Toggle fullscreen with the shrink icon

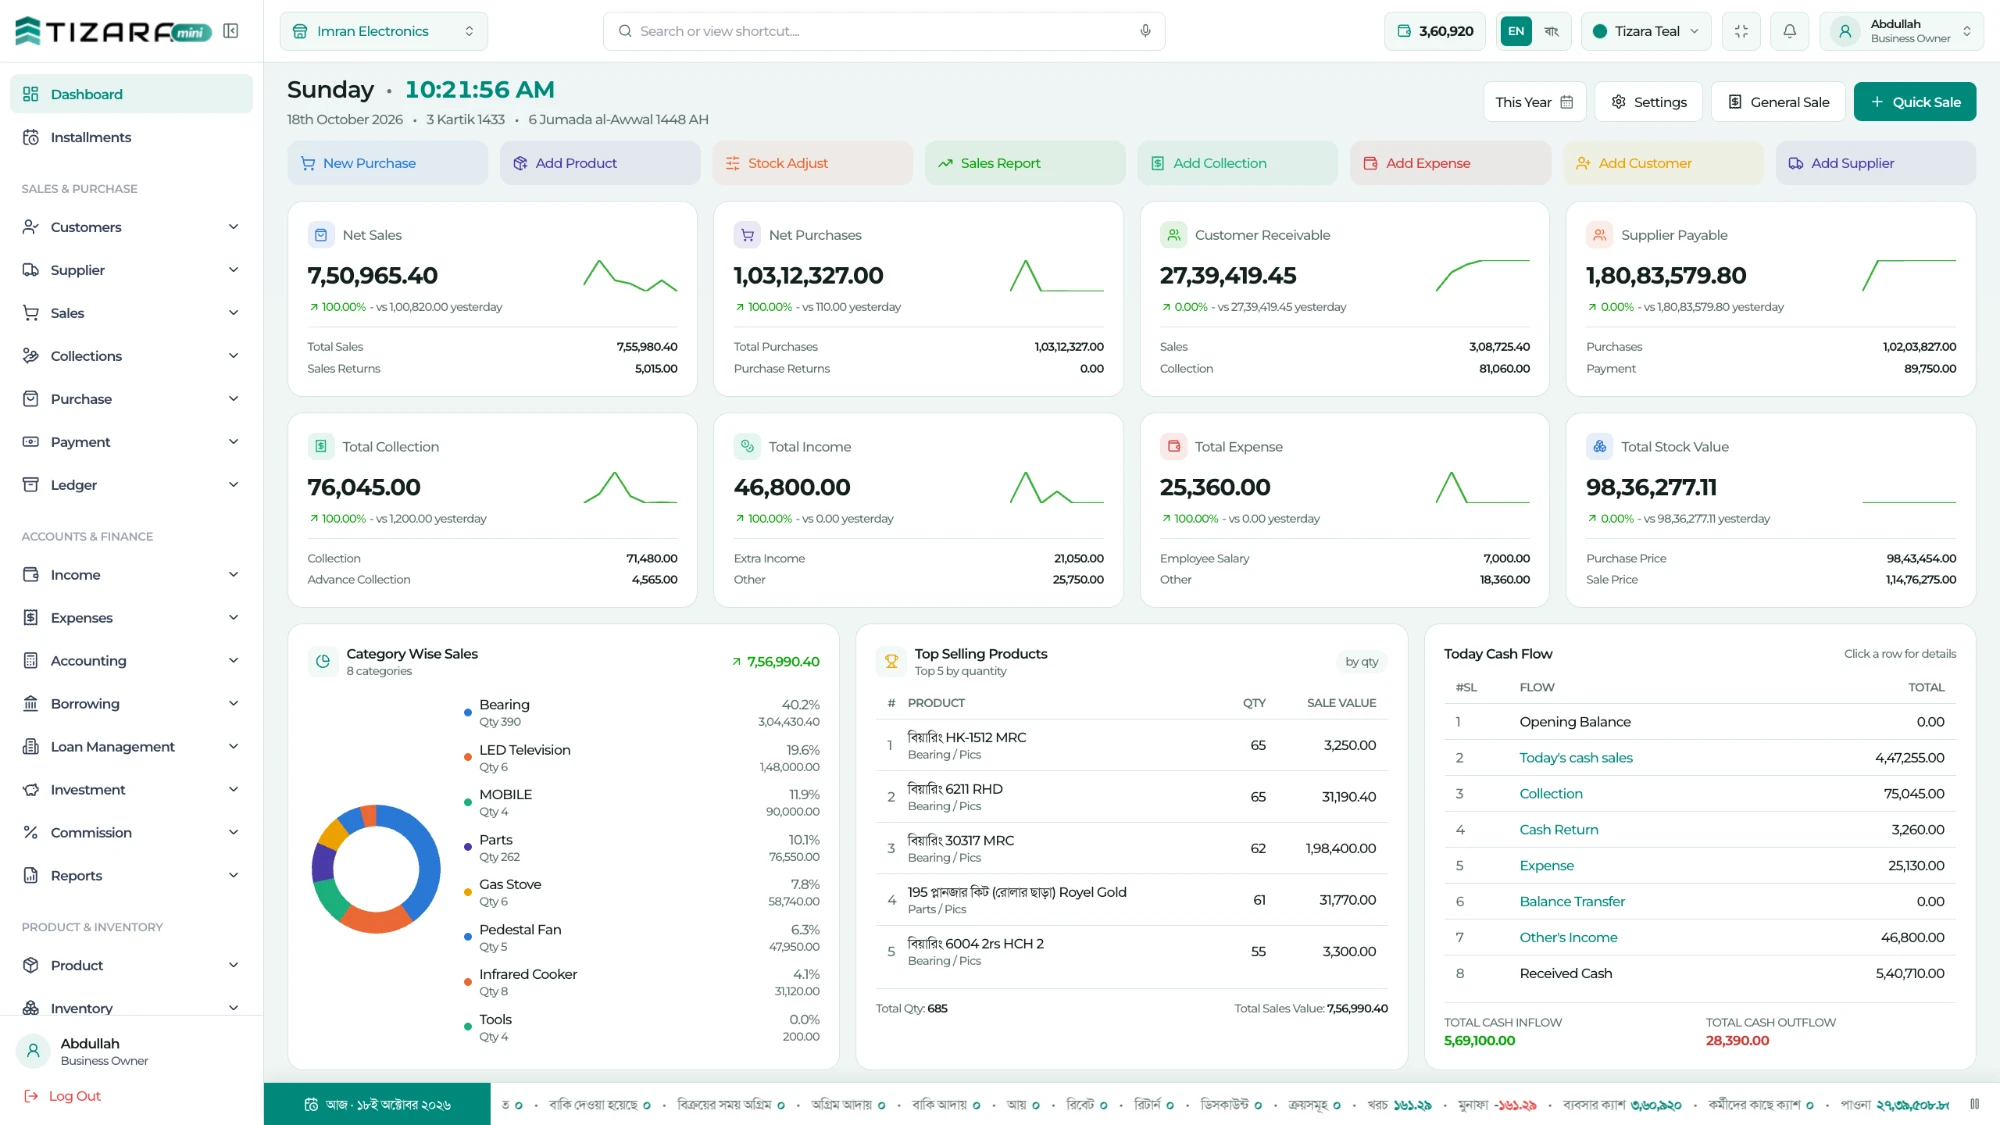click(1741, 31)
